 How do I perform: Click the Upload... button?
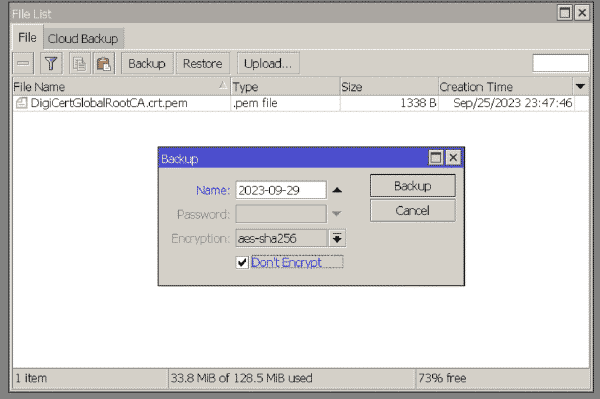(268, 64)
